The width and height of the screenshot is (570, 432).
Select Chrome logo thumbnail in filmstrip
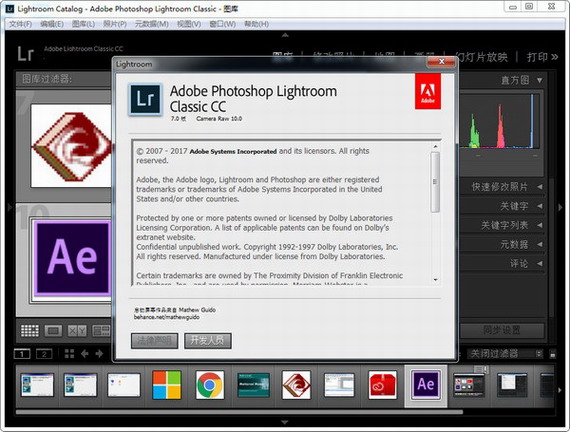(210, 385)
